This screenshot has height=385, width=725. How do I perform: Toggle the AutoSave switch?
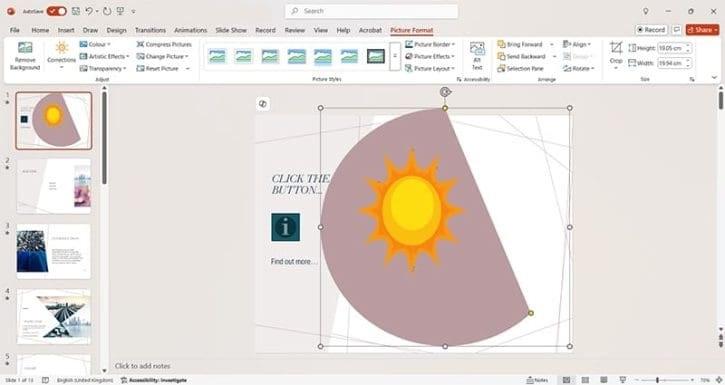[x=56, y=11]
